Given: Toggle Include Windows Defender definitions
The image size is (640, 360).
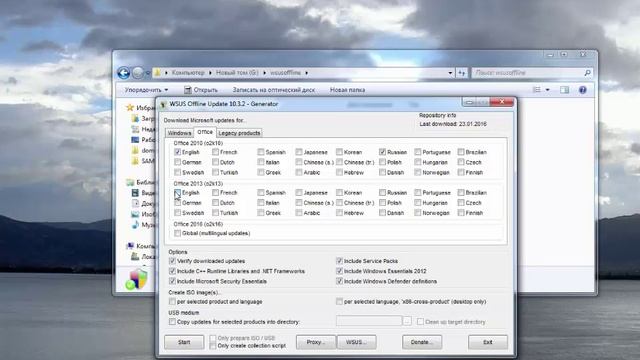Looking at the screenshot, I should pyautogui.click(x=339, y=281).
